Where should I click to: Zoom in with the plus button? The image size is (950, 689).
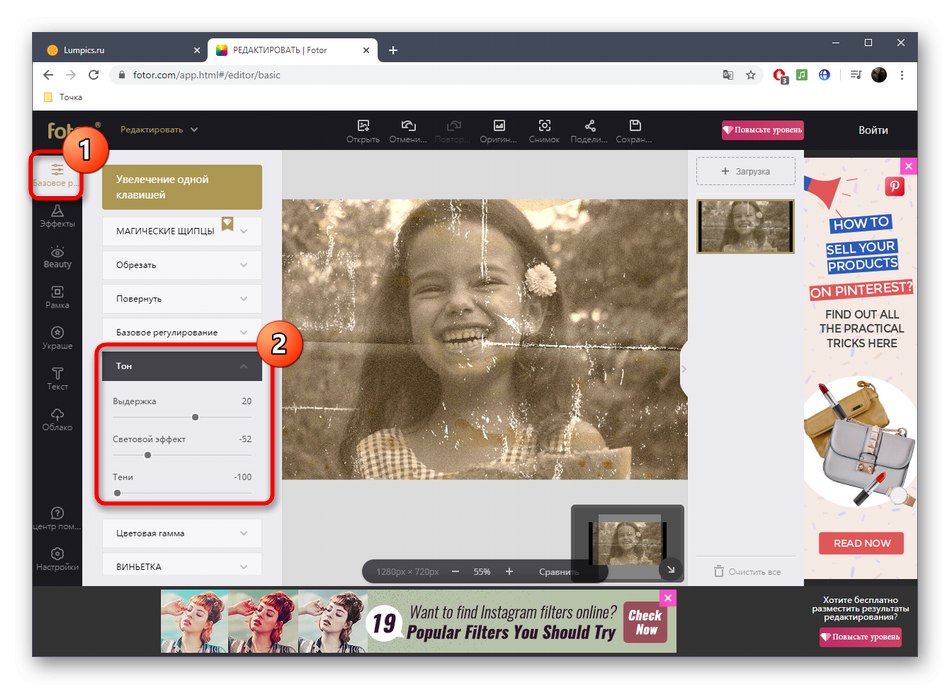[x=509, y=571]
